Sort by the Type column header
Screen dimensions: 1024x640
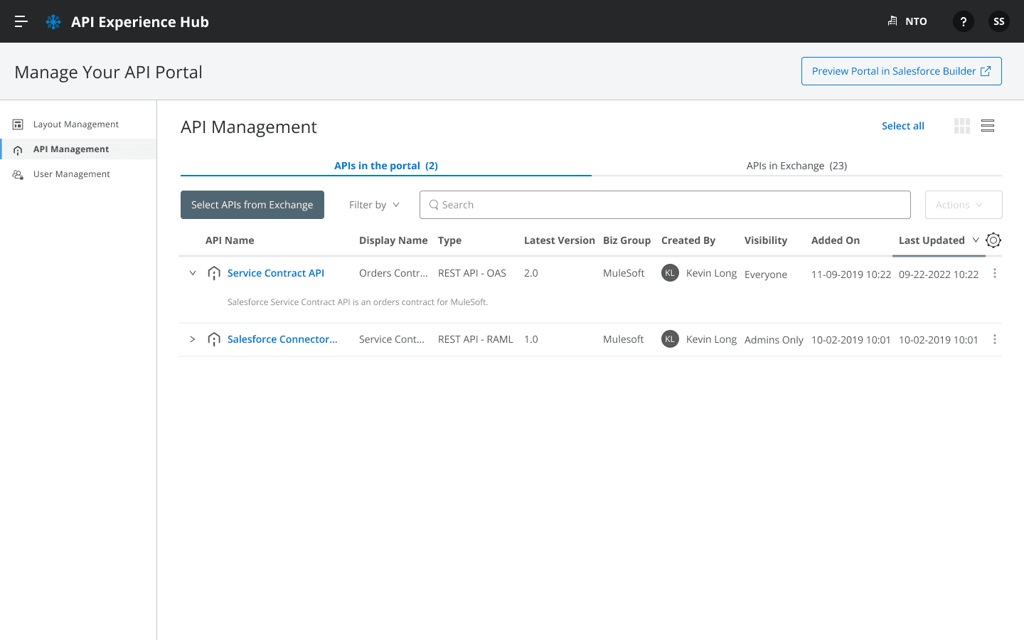pyautogui.click(x=449, y=240)
